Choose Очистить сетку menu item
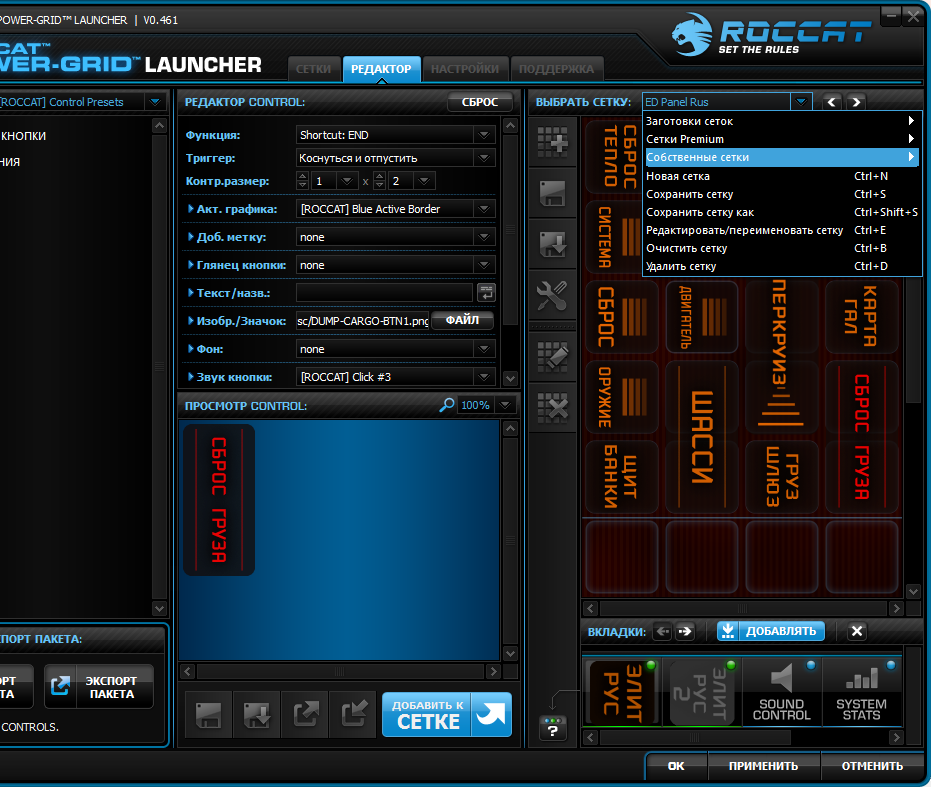The width and height of the screenshot is (931, 787). point(781,248)
